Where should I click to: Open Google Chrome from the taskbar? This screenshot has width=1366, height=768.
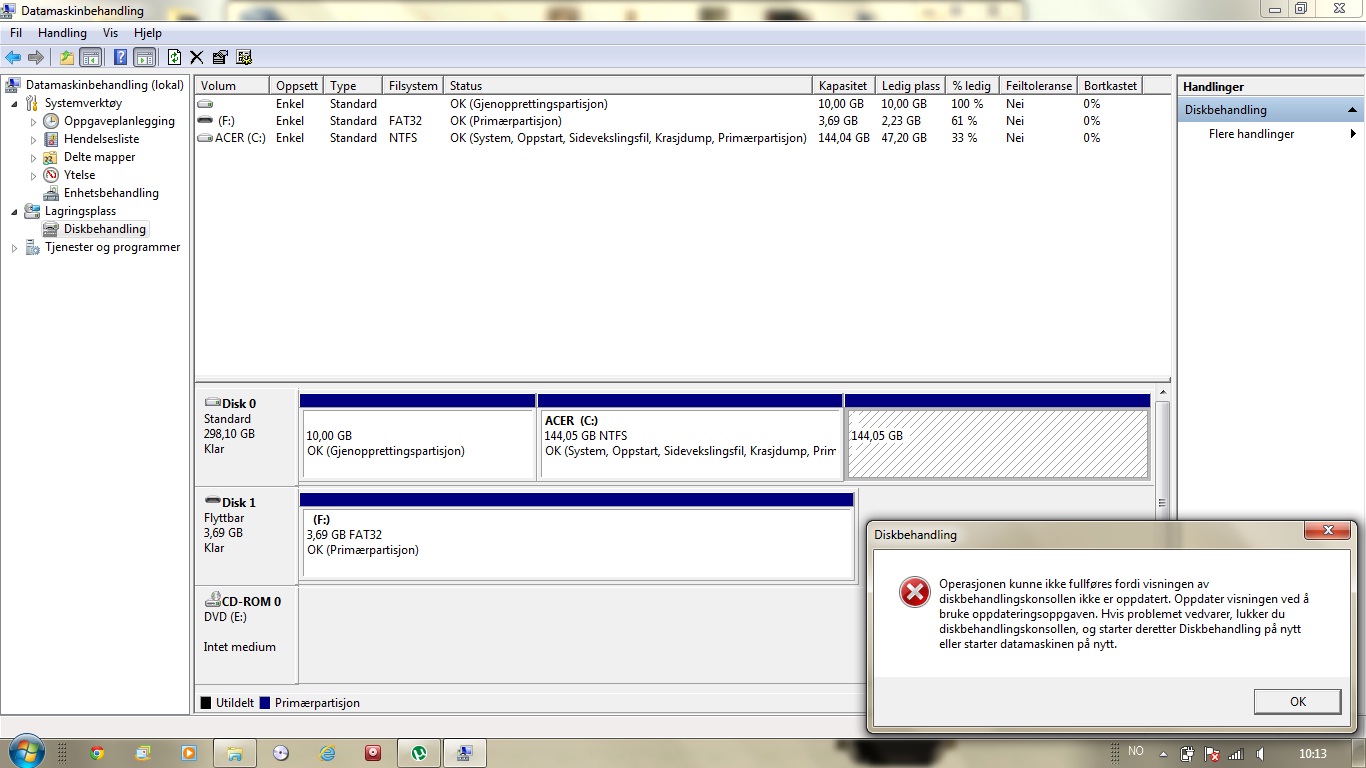click(x=97, y=753)
